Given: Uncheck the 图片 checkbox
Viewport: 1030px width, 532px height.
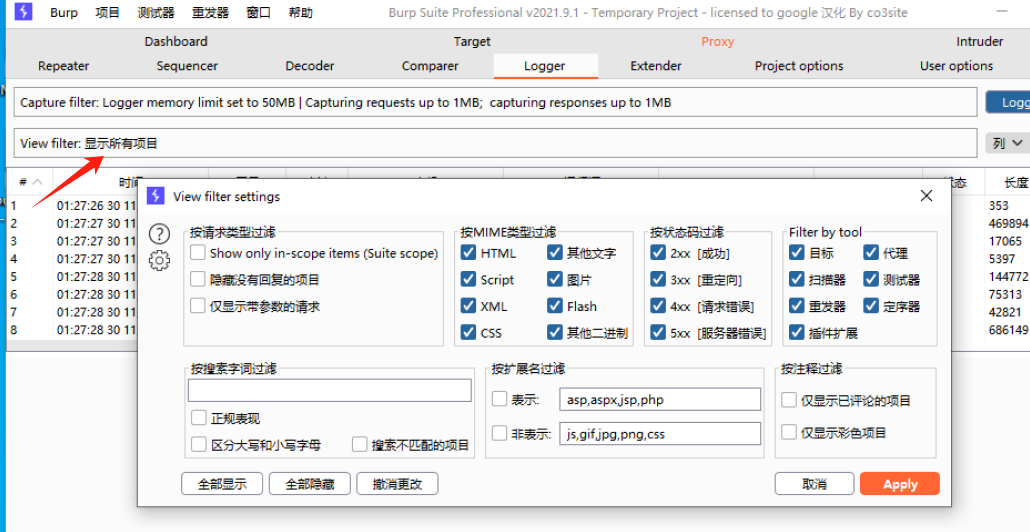Looking at the screenshot, I should (x=554, y=279).
